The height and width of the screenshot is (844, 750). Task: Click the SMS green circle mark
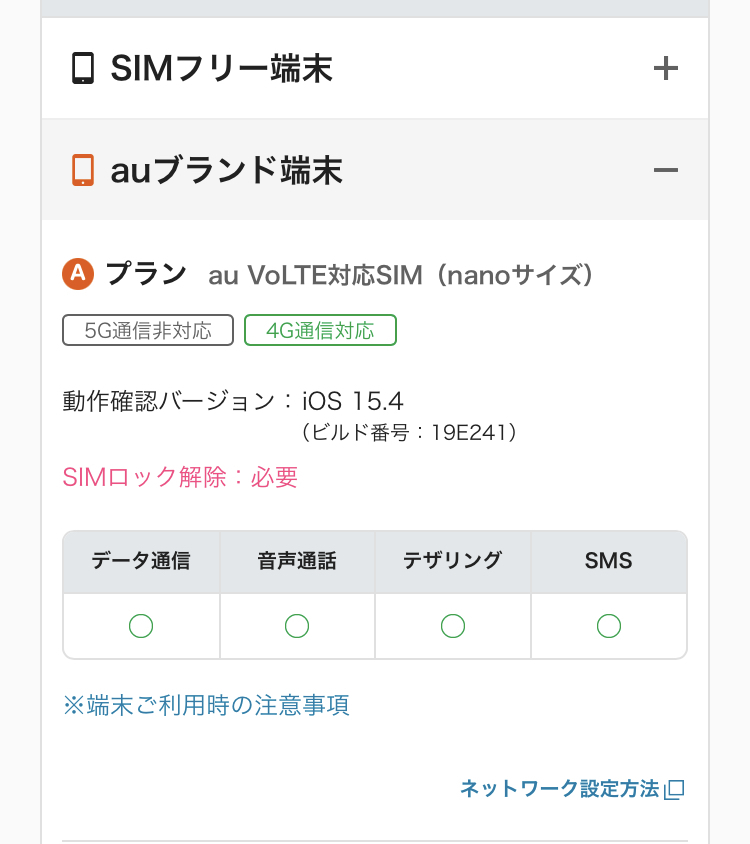pyautogui.click(x=609, y=626)
